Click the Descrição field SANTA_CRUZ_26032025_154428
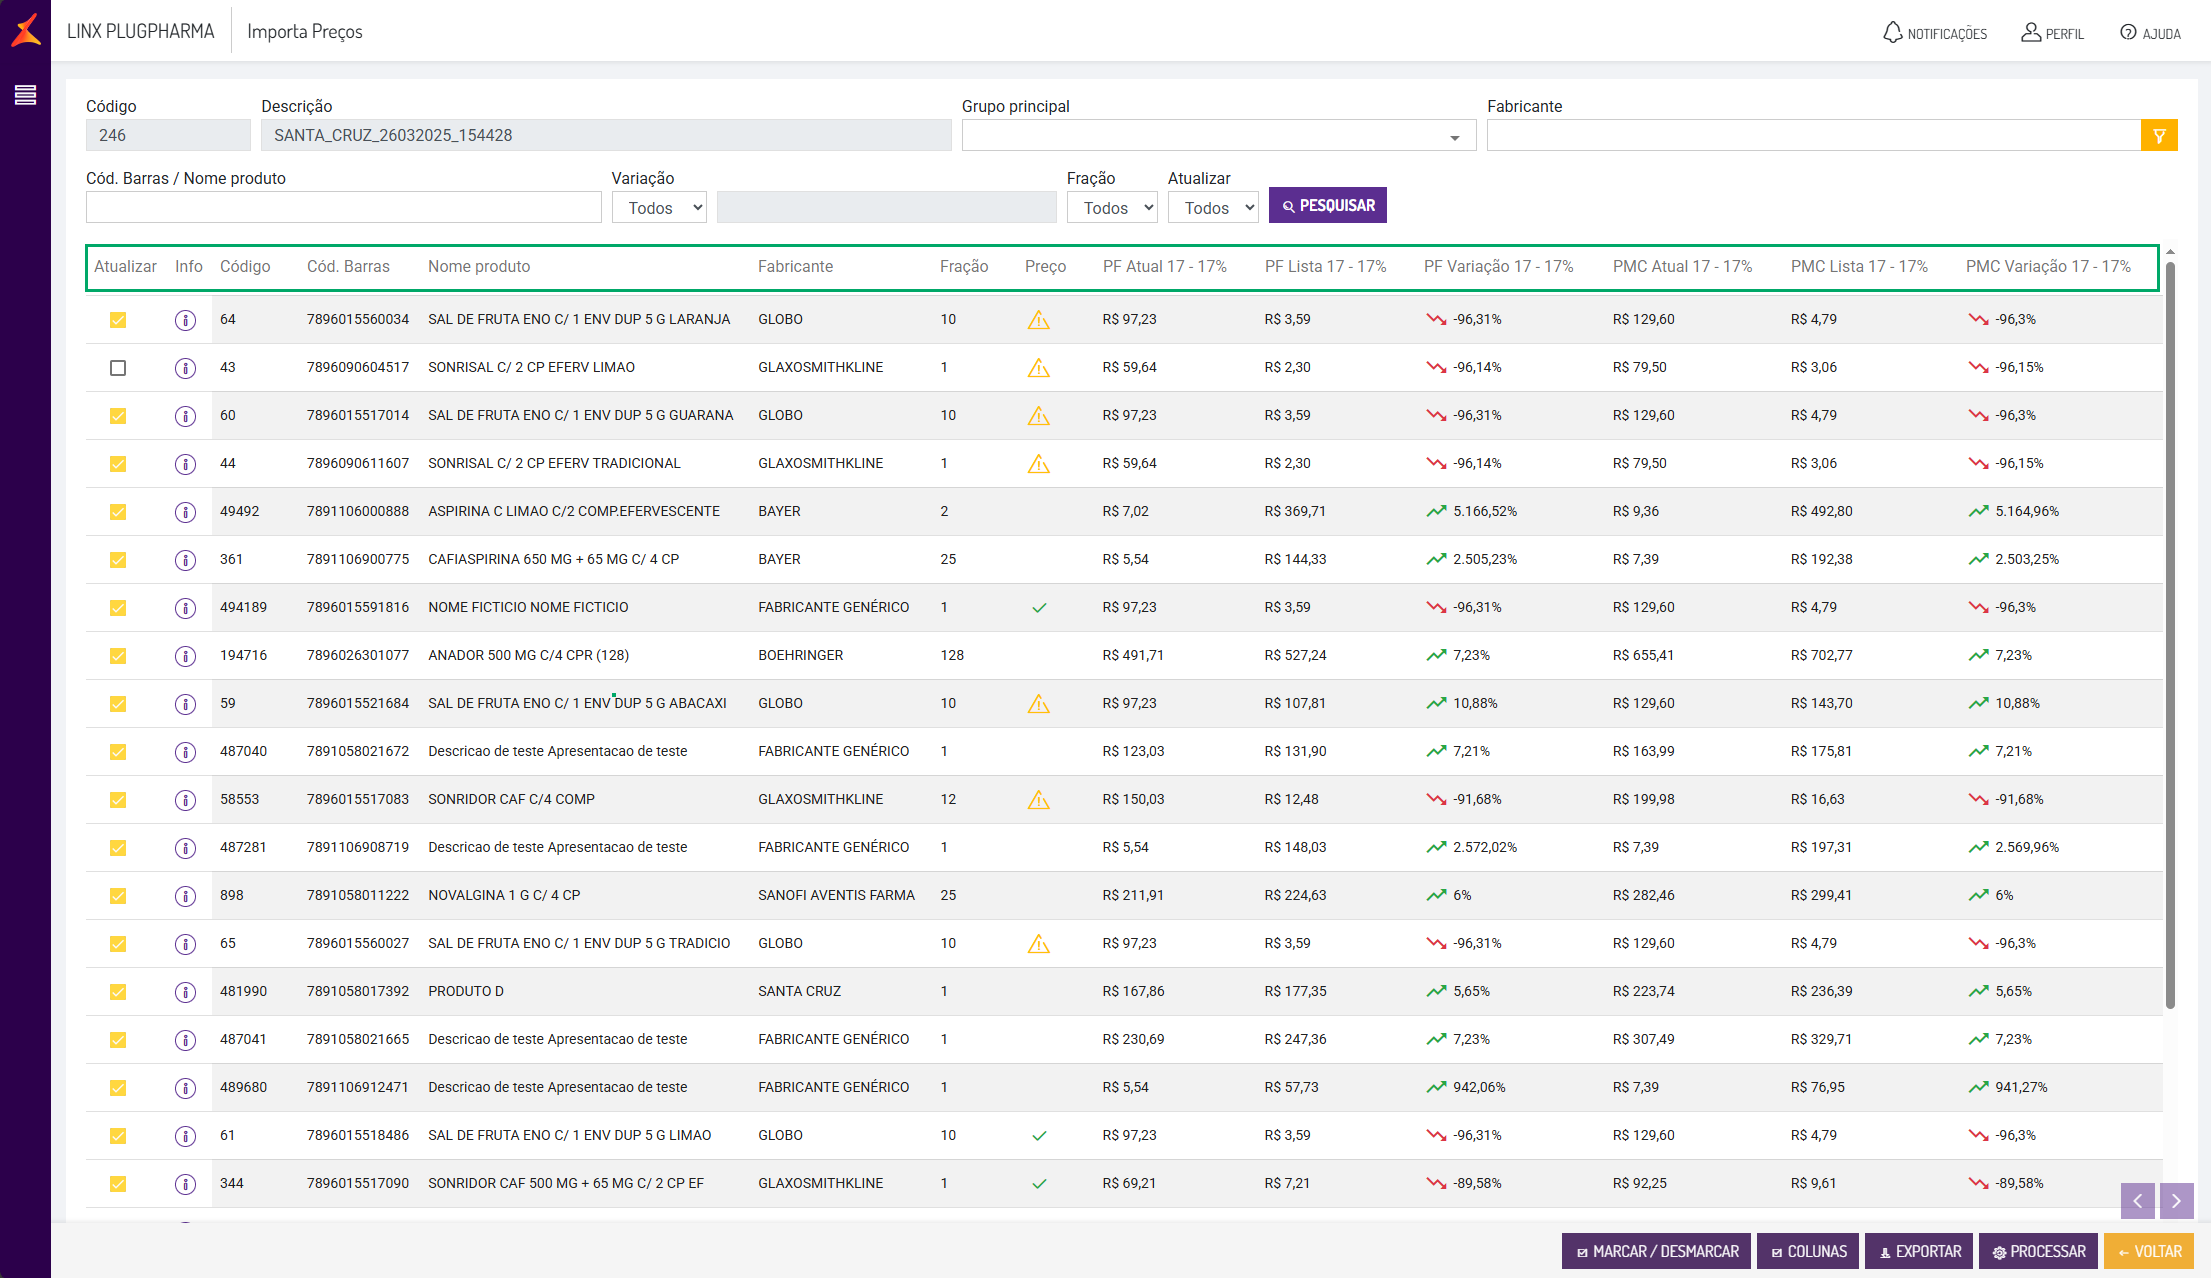 [606, 135]
